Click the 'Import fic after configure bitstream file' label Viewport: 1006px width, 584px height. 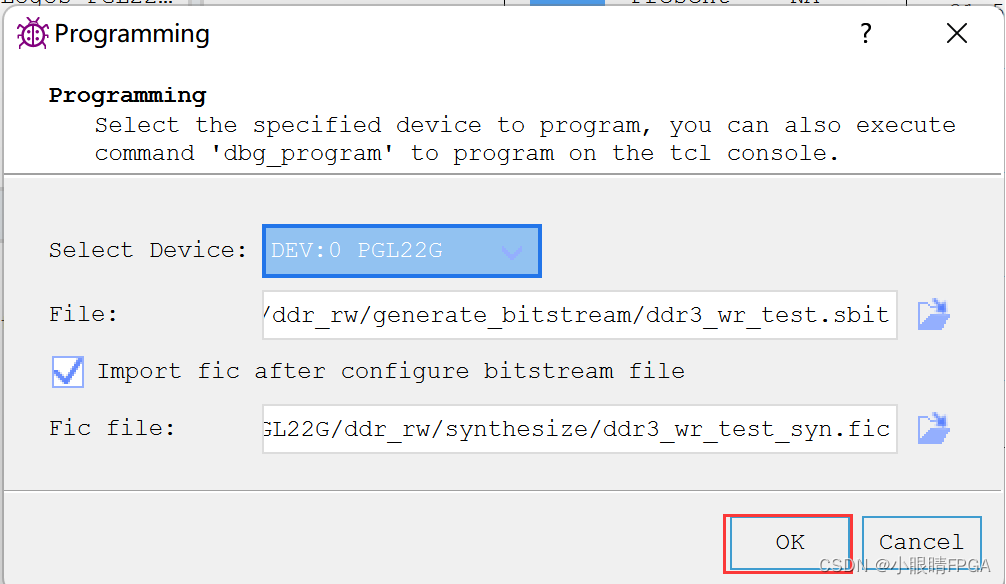391,371
